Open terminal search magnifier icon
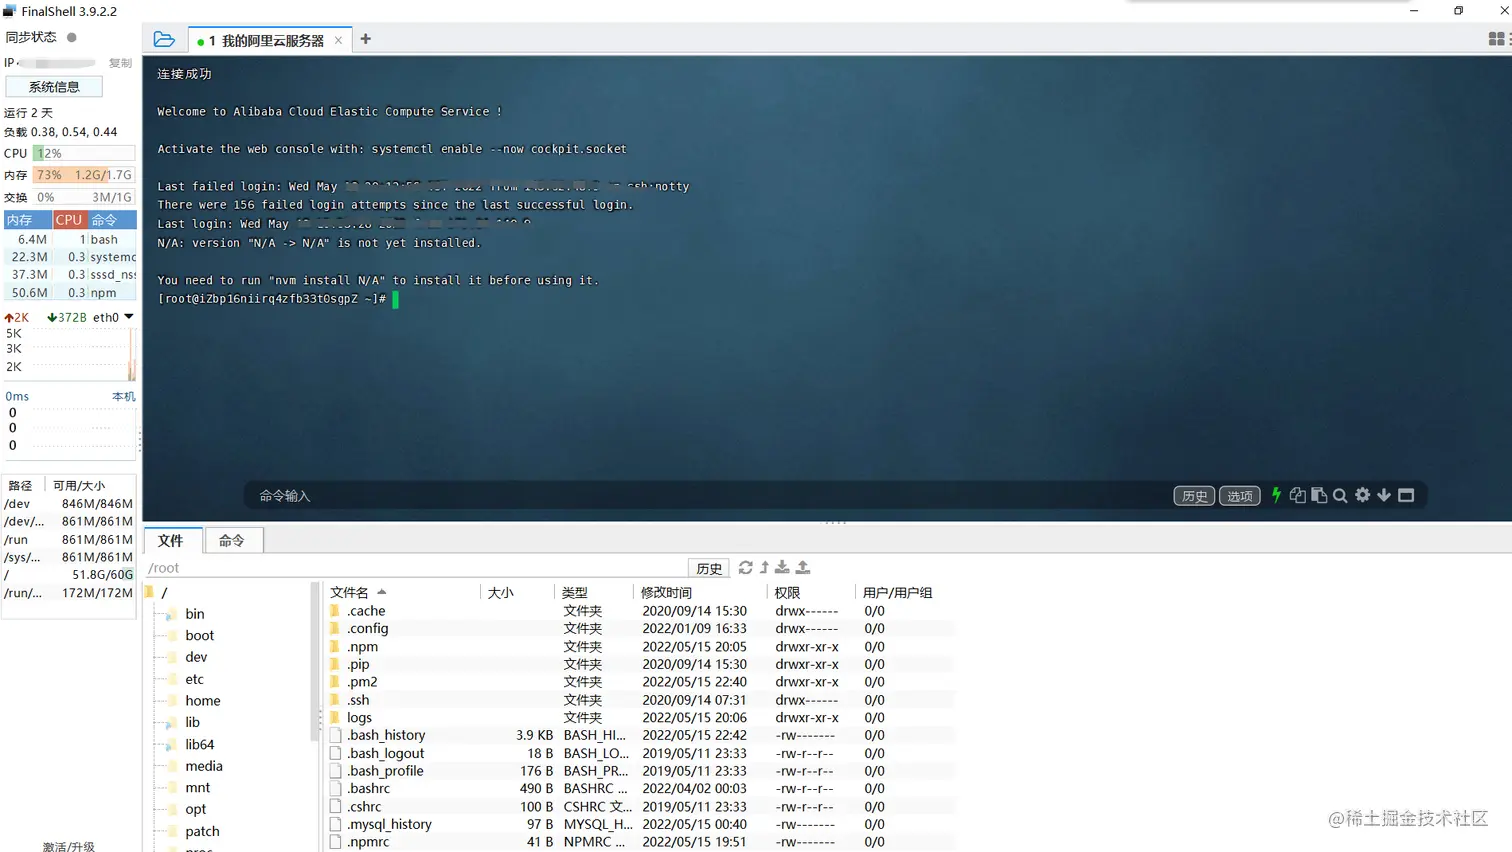This screenshot has width=1512, height=852. 1340,495
